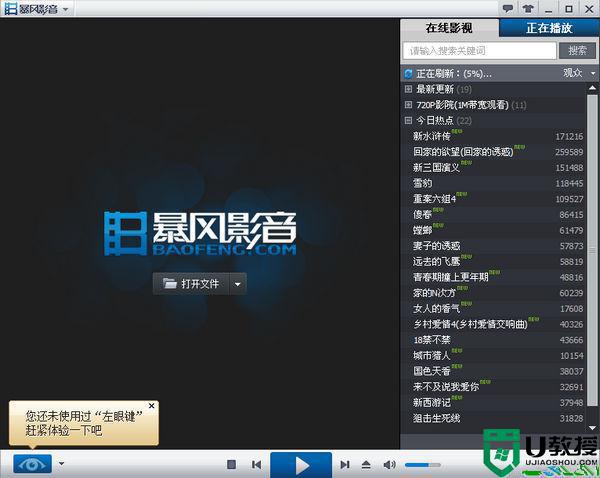Viewport: 600px width, 478px height.
Task: Select 乡村爱情4(乡村爱情交响曲) entry
Action: (494, 325)
